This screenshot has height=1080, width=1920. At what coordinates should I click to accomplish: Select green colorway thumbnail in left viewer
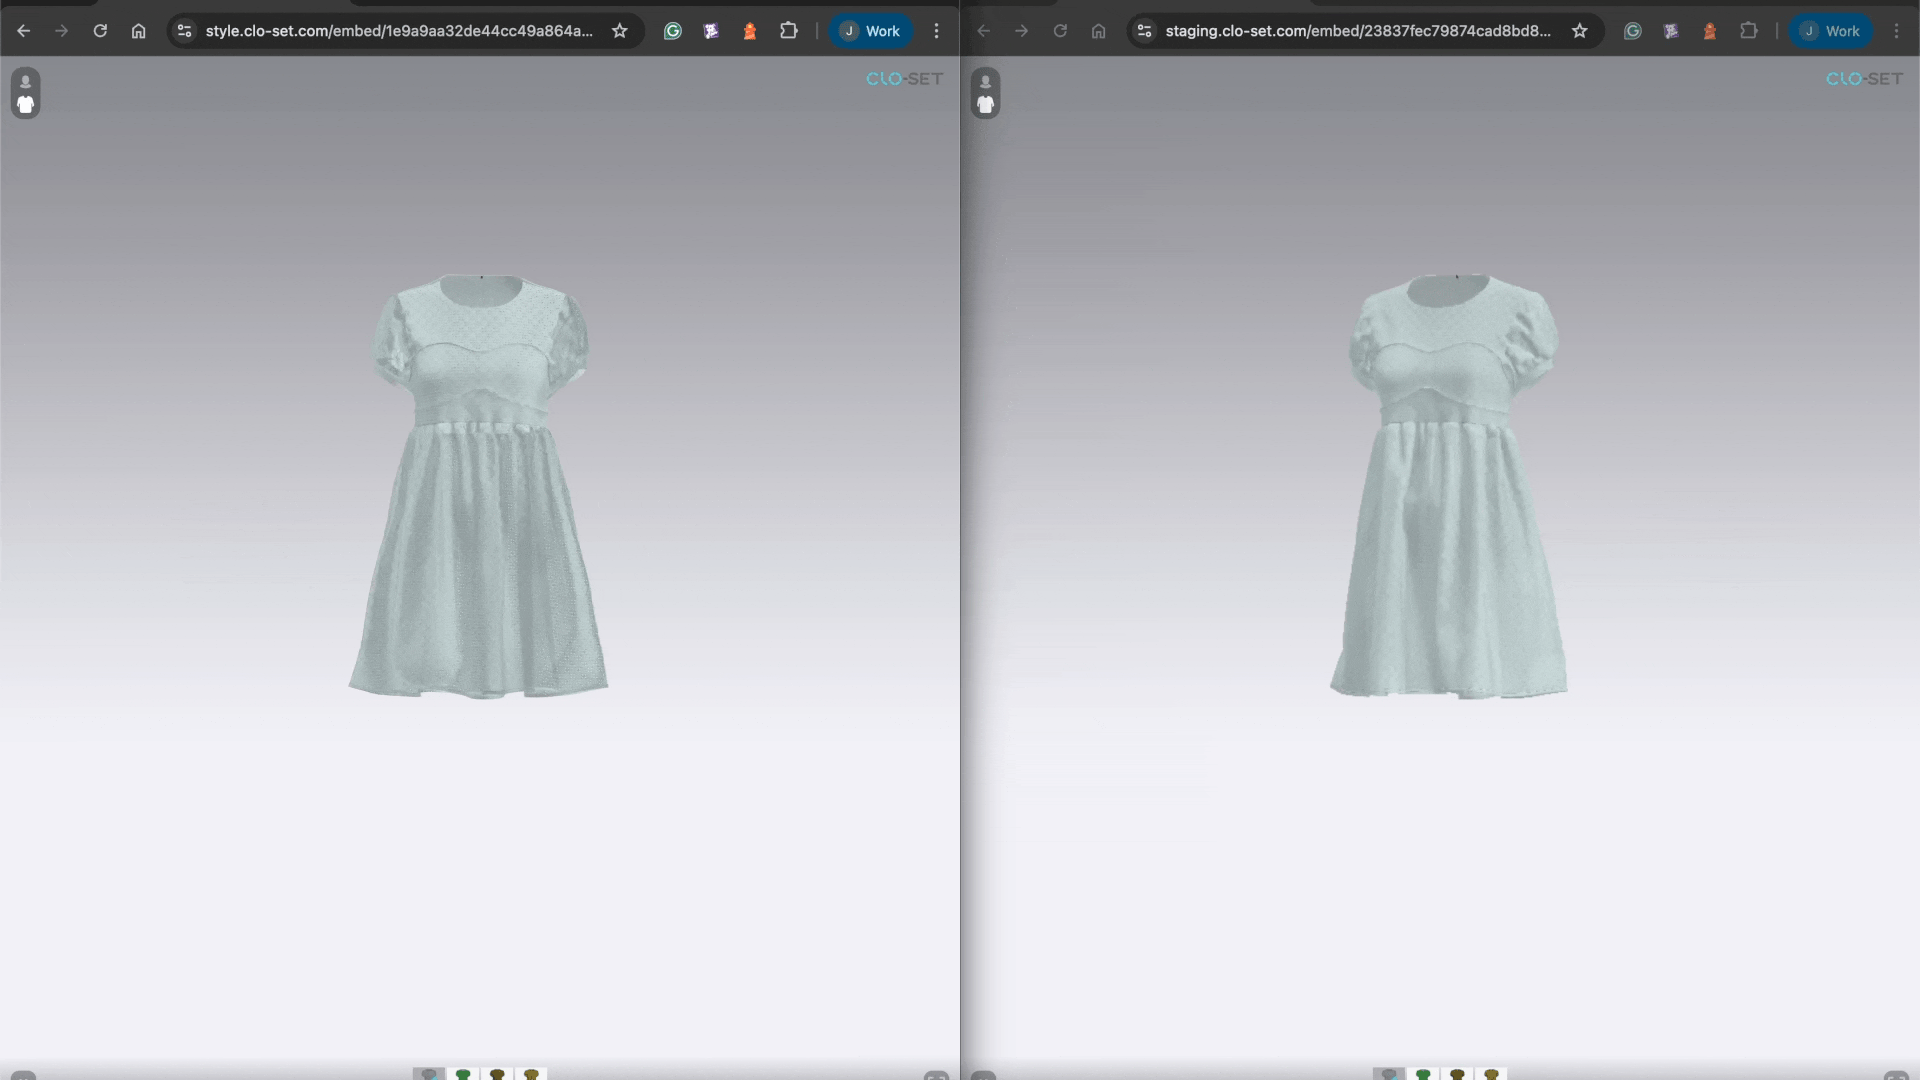point(463,1074)
